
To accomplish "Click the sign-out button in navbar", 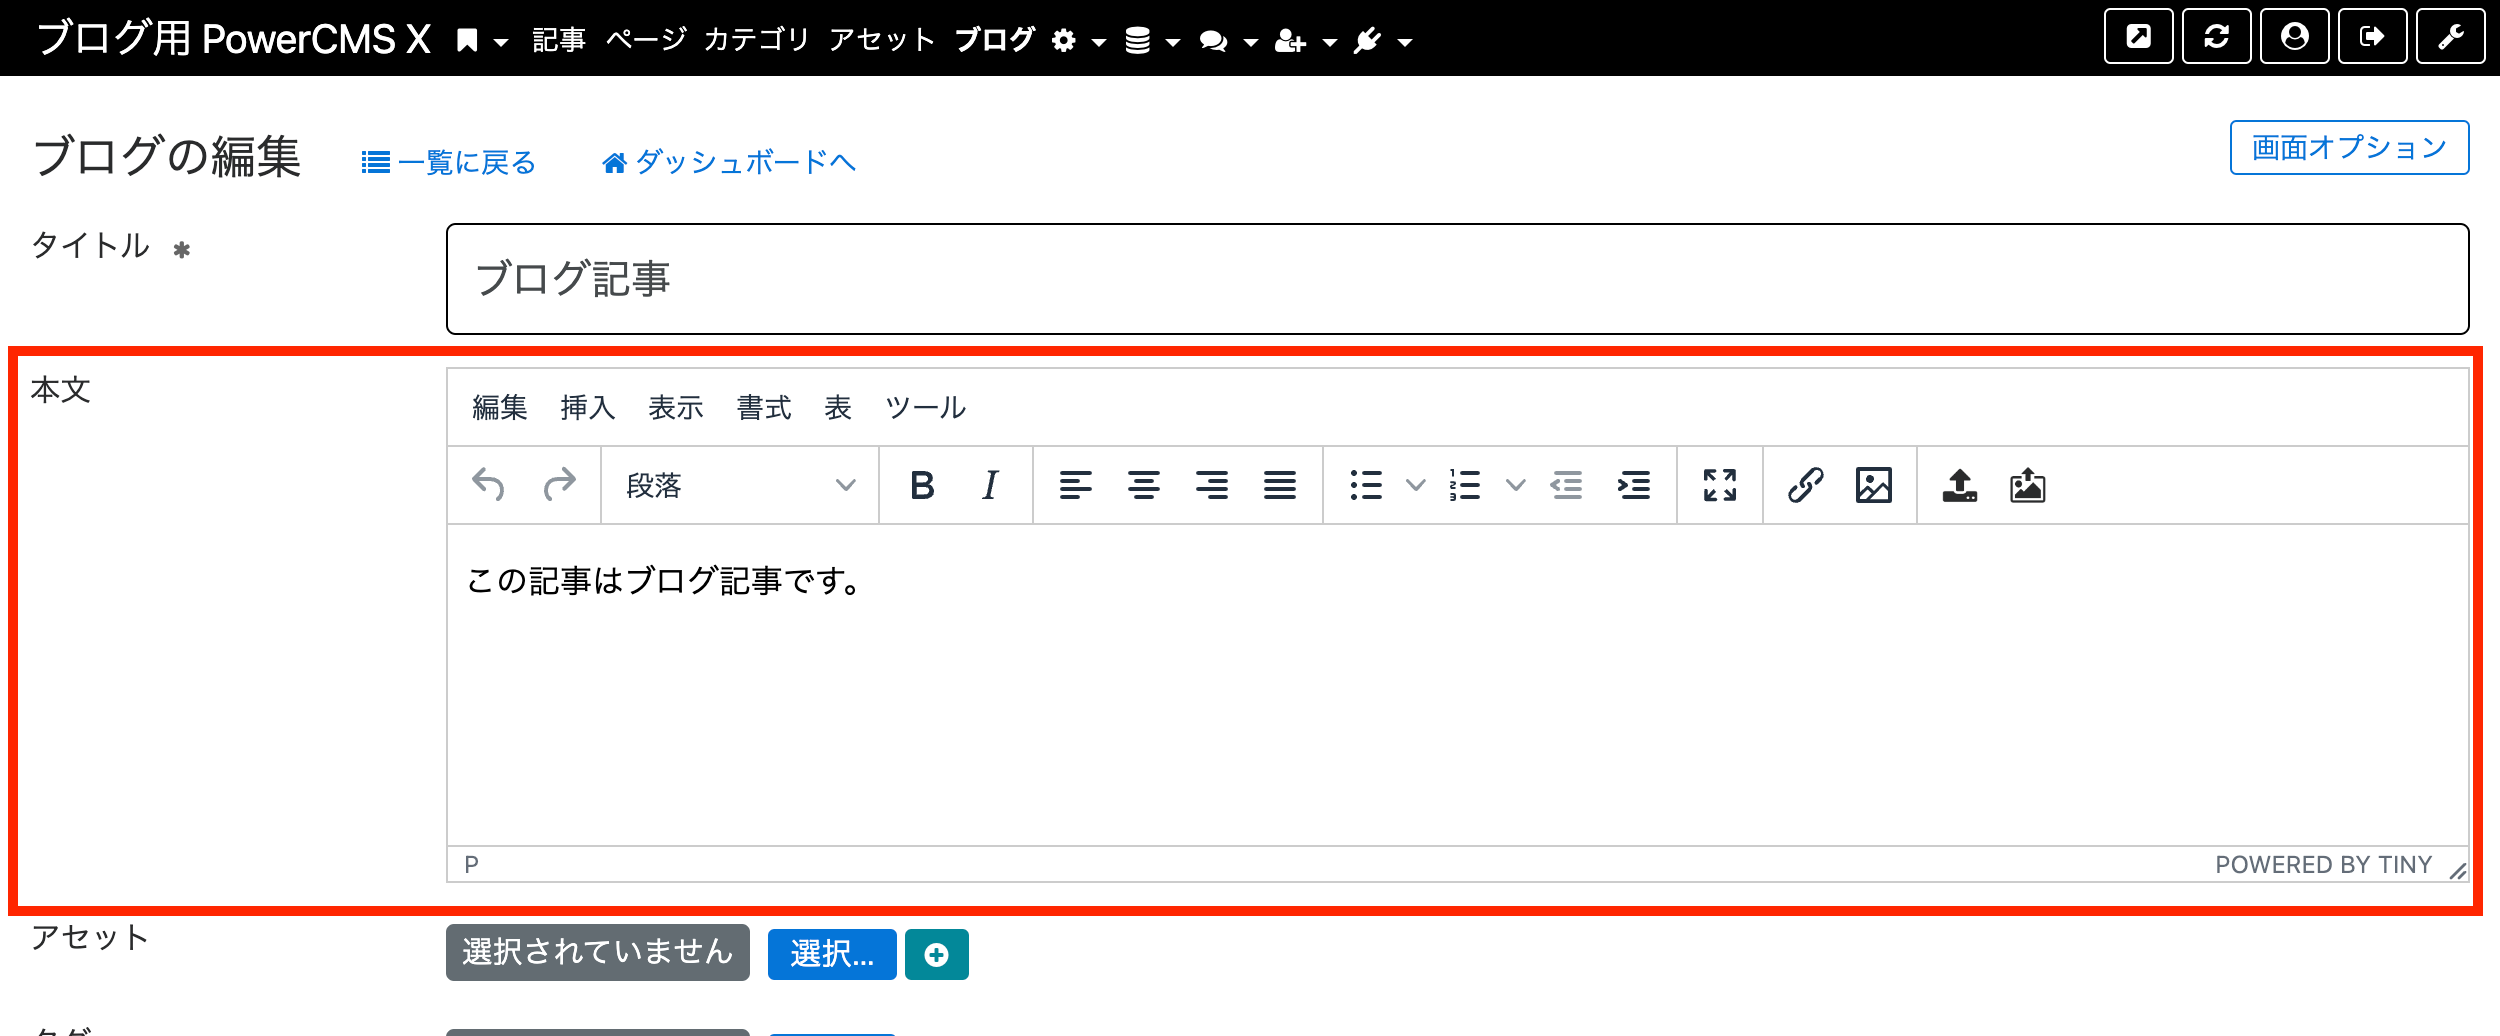I will tap(2372, 36).
